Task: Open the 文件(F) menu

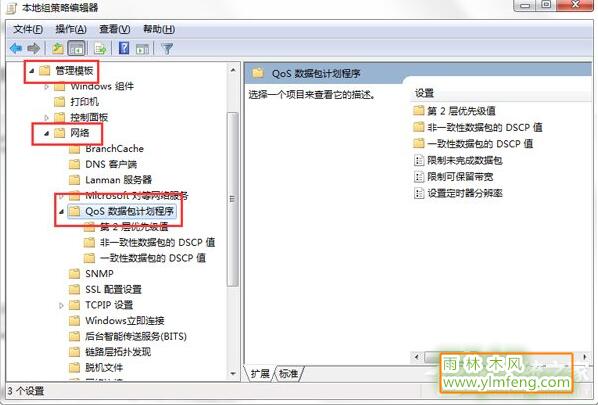Action: coord(28,29)
